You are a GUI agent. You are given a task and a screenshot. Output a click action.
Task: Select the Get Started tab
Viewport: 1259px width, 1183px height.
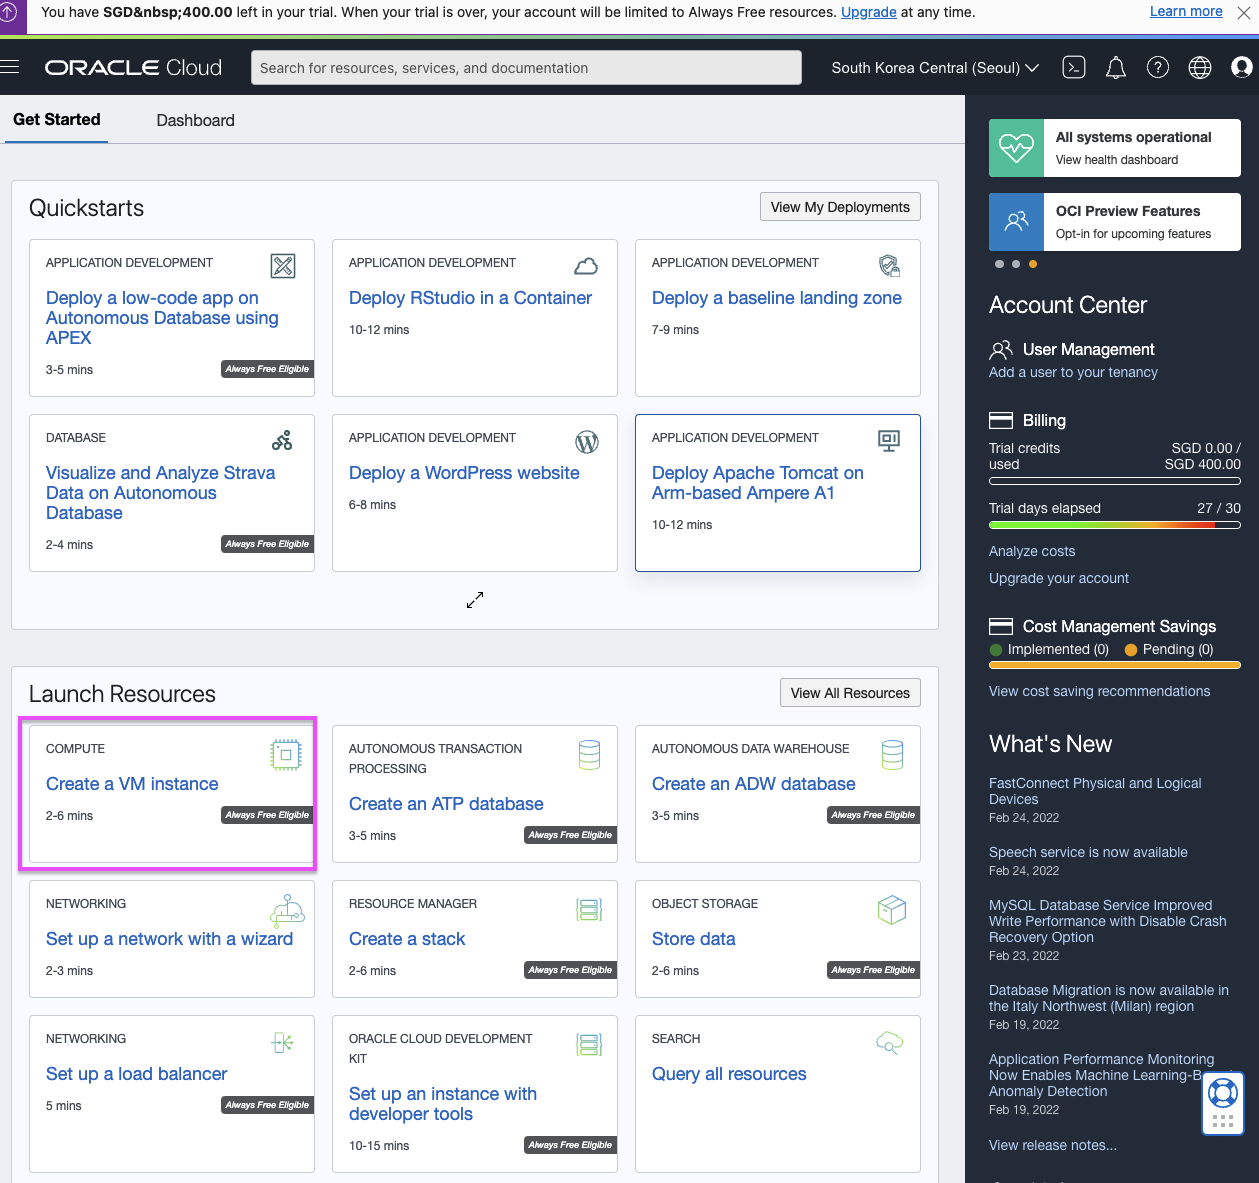click(x=57, y=119)
